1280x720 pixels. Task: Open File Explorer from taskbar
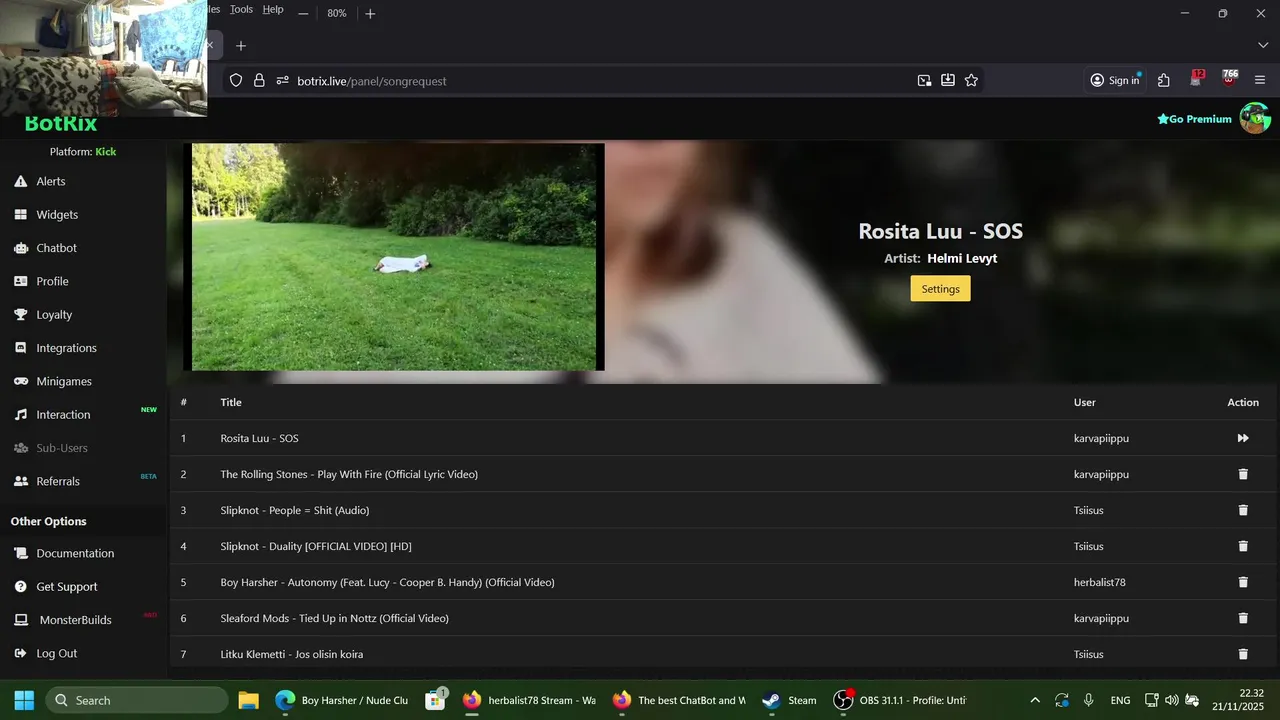click(248, 700)
